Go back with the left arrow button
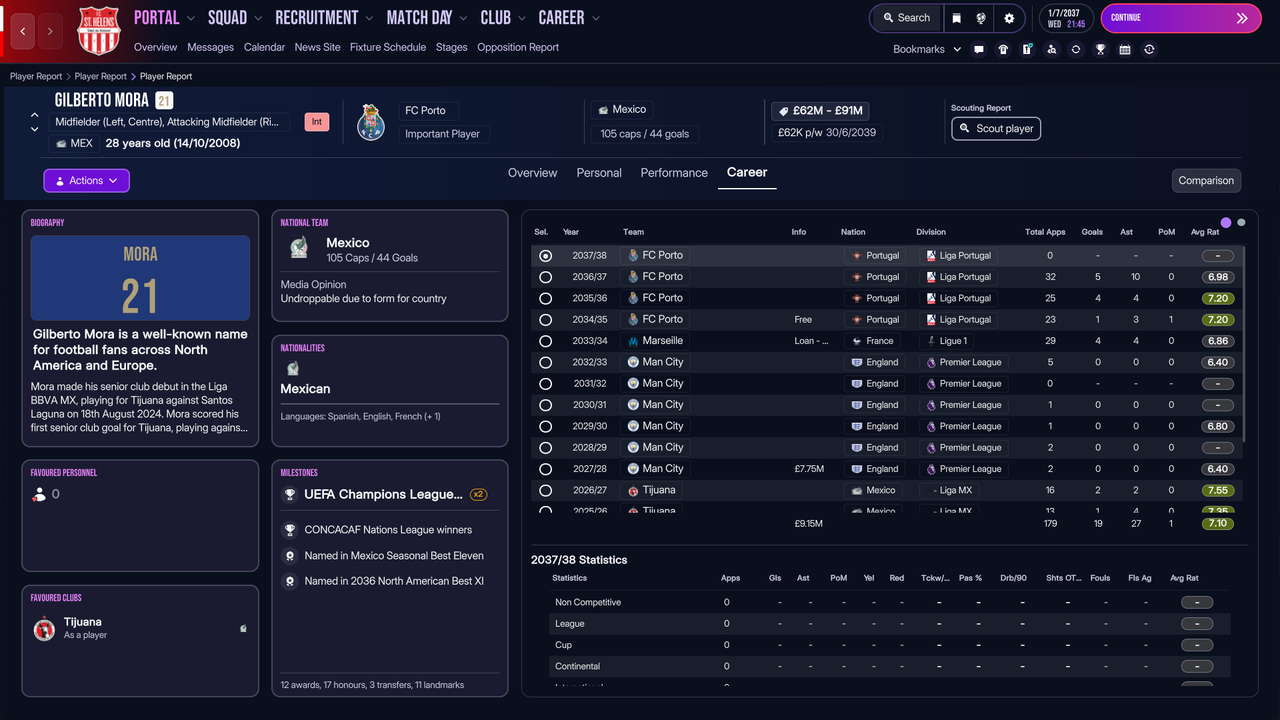The image size is (1280, 720). [23, 31]
